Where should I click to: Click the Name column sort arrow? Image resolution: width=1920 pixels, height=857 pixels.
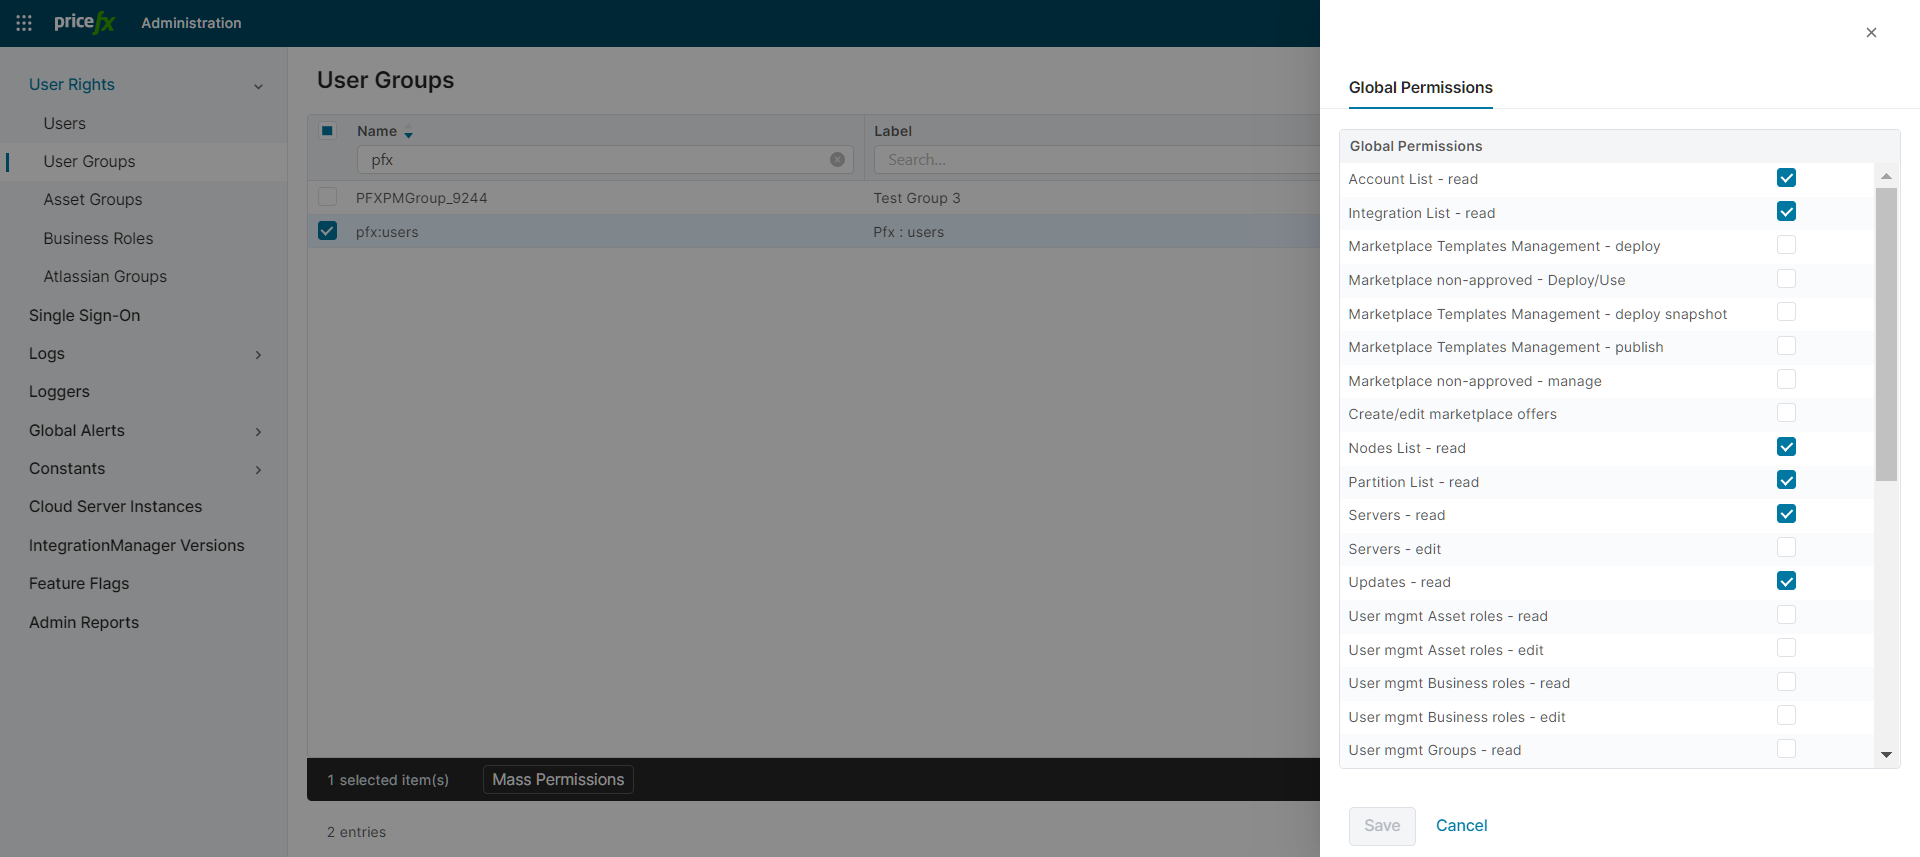point(408,133)
